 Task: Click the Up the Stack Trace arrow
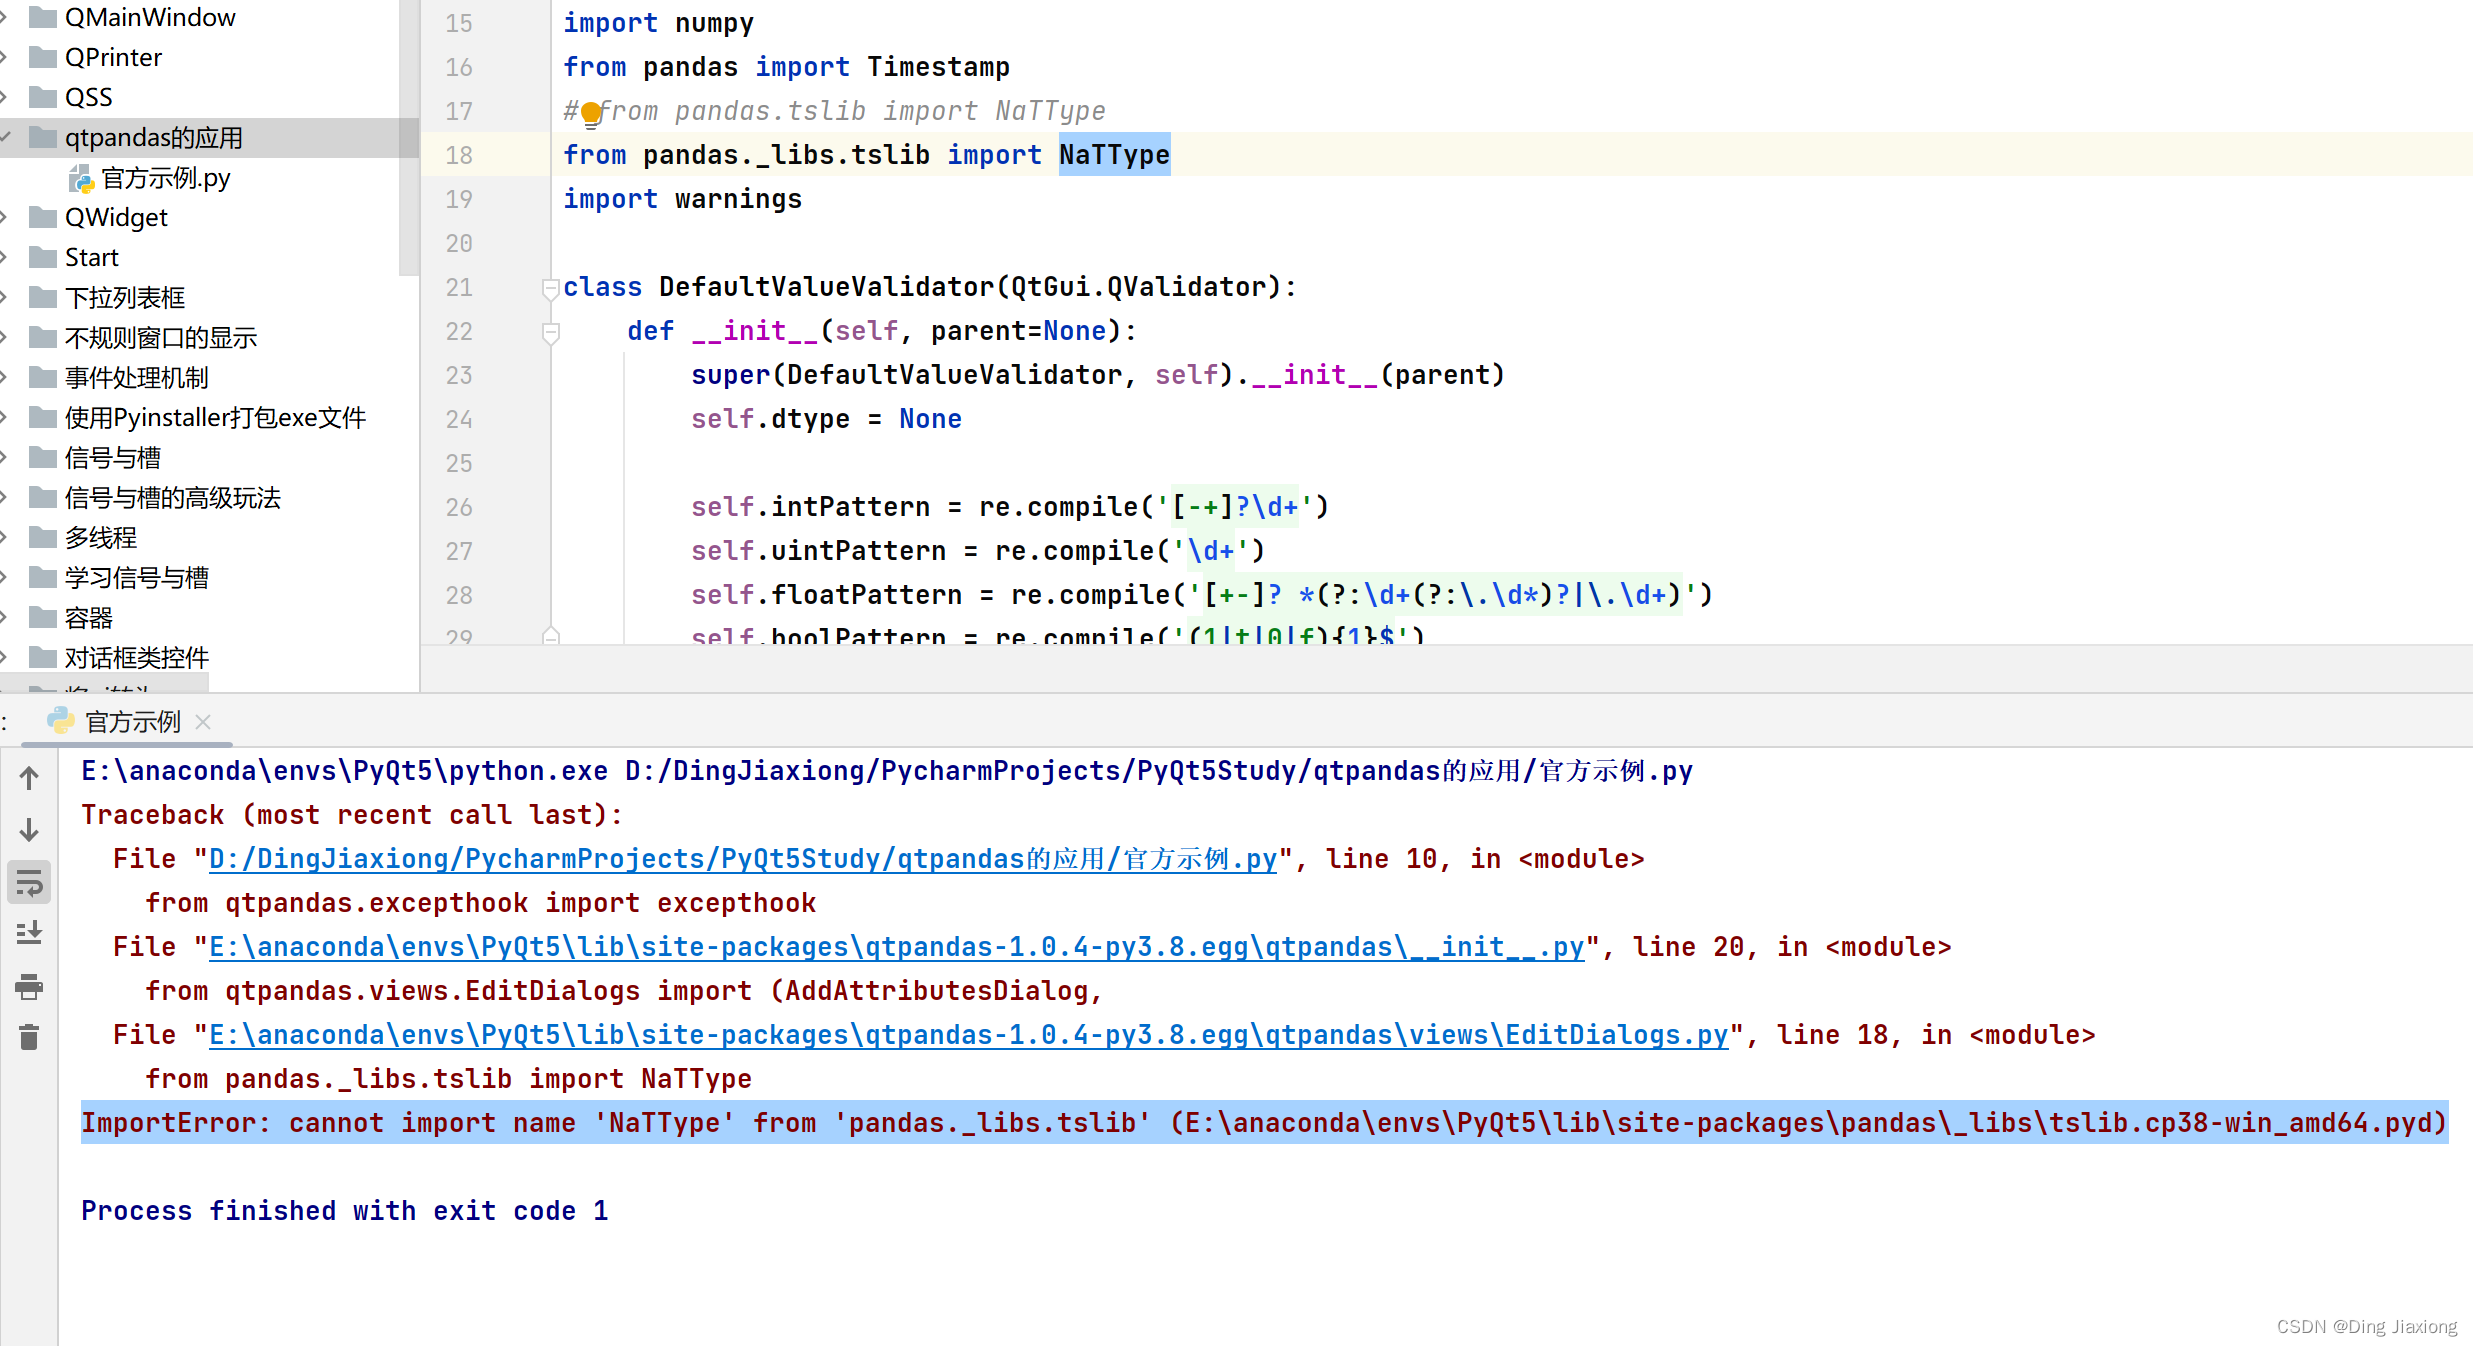click(29, 778)
